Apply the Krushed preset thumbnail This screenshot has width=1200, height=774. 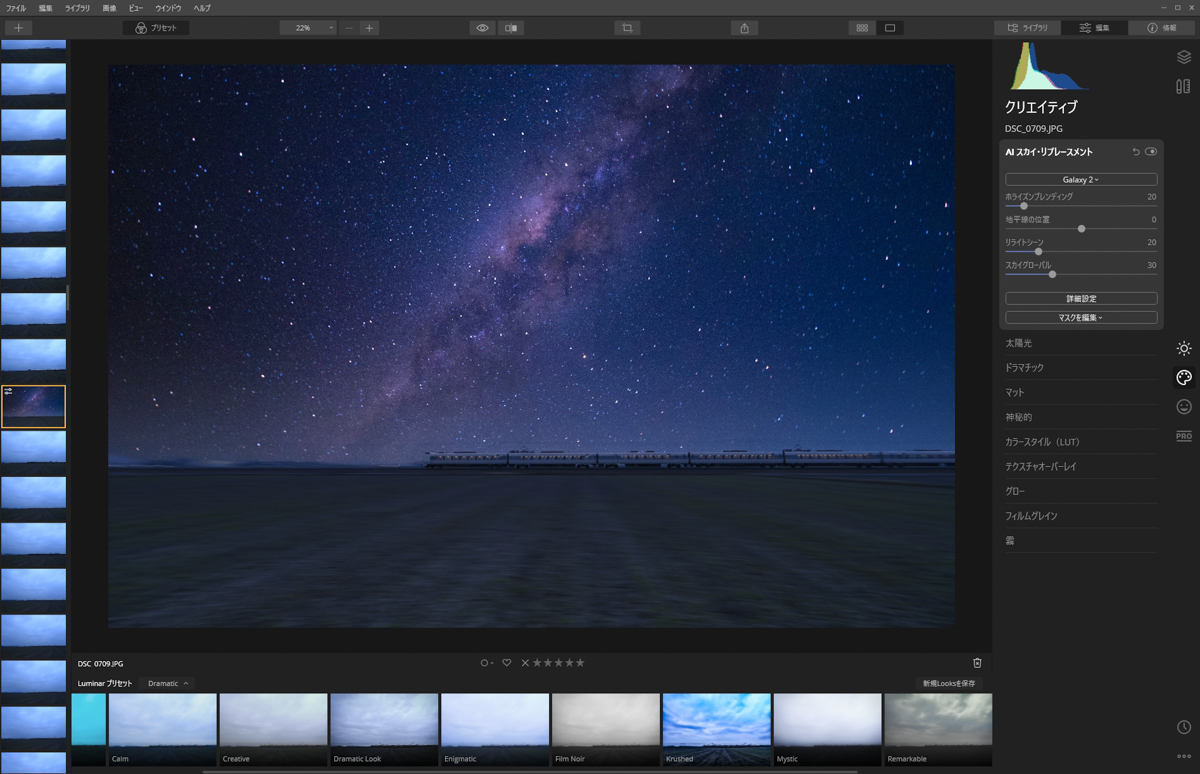pyautogui.click(x=717, y=730)
